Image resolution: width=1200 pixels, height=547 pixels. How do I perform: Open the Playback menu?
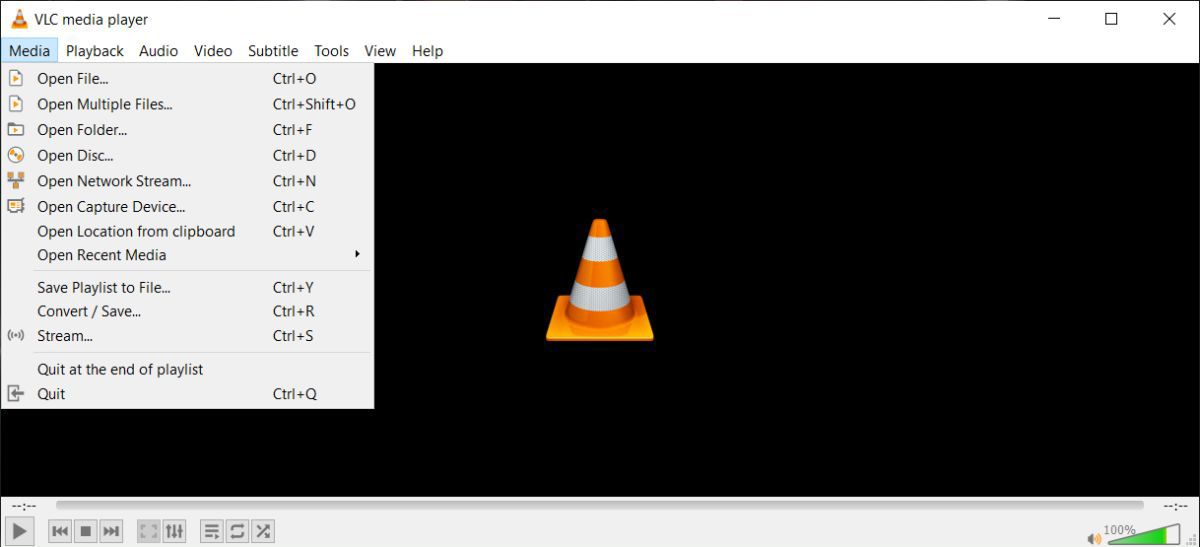pyautogui.click(x=95, y=51)
